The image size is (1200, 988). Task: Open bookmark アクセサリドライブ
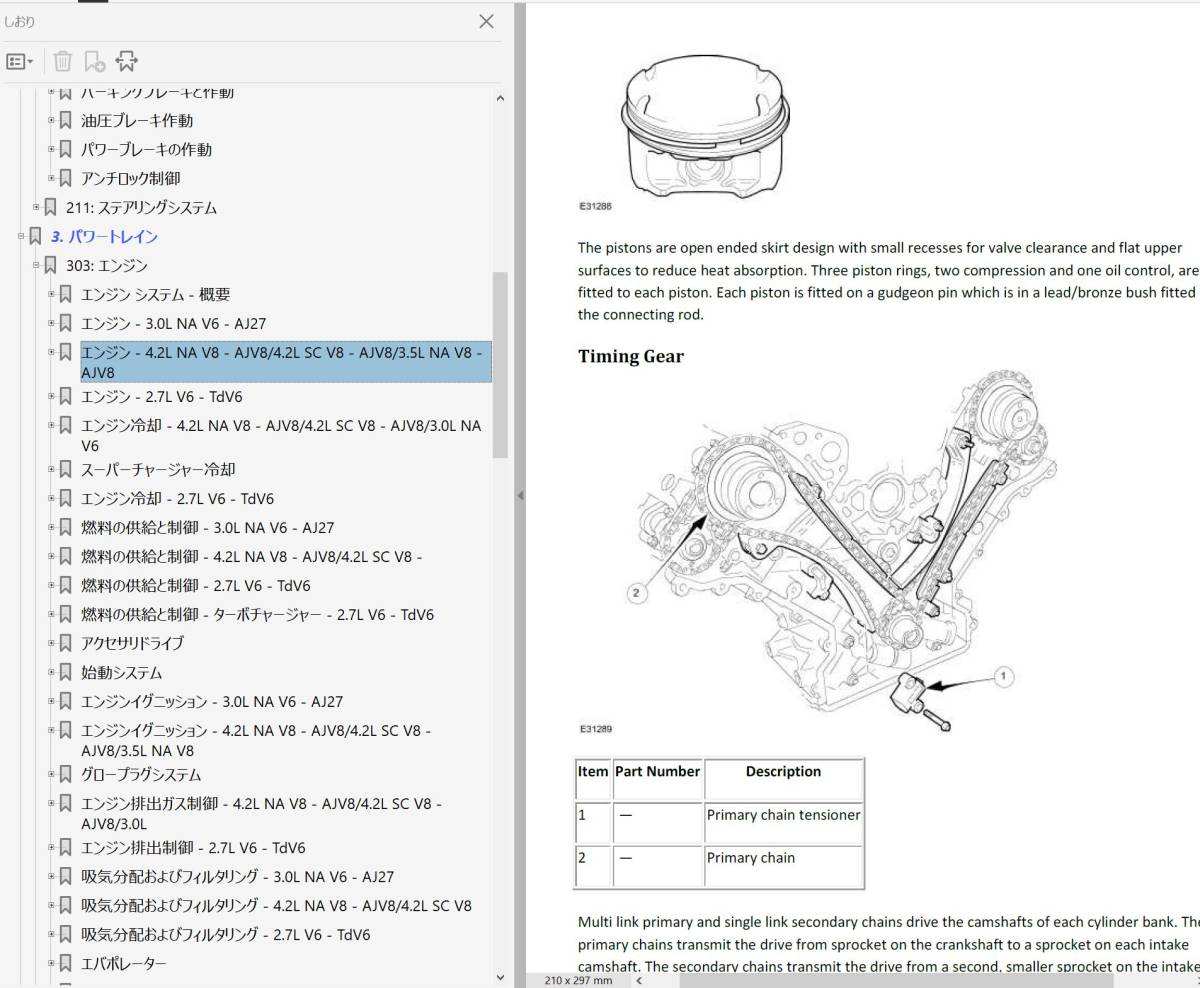pos(132,644)
